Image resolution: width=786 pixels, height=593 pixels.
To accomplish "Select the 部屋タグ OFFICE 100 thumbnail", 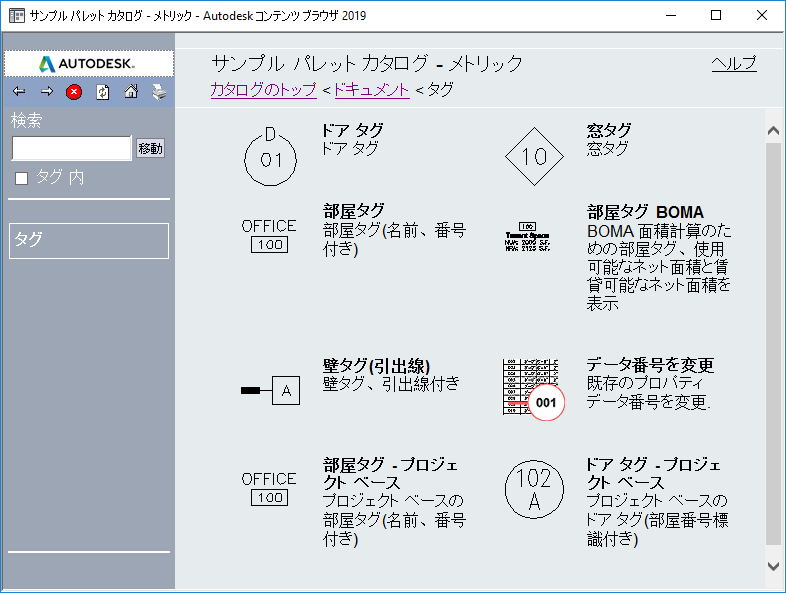I will point(269,236).
